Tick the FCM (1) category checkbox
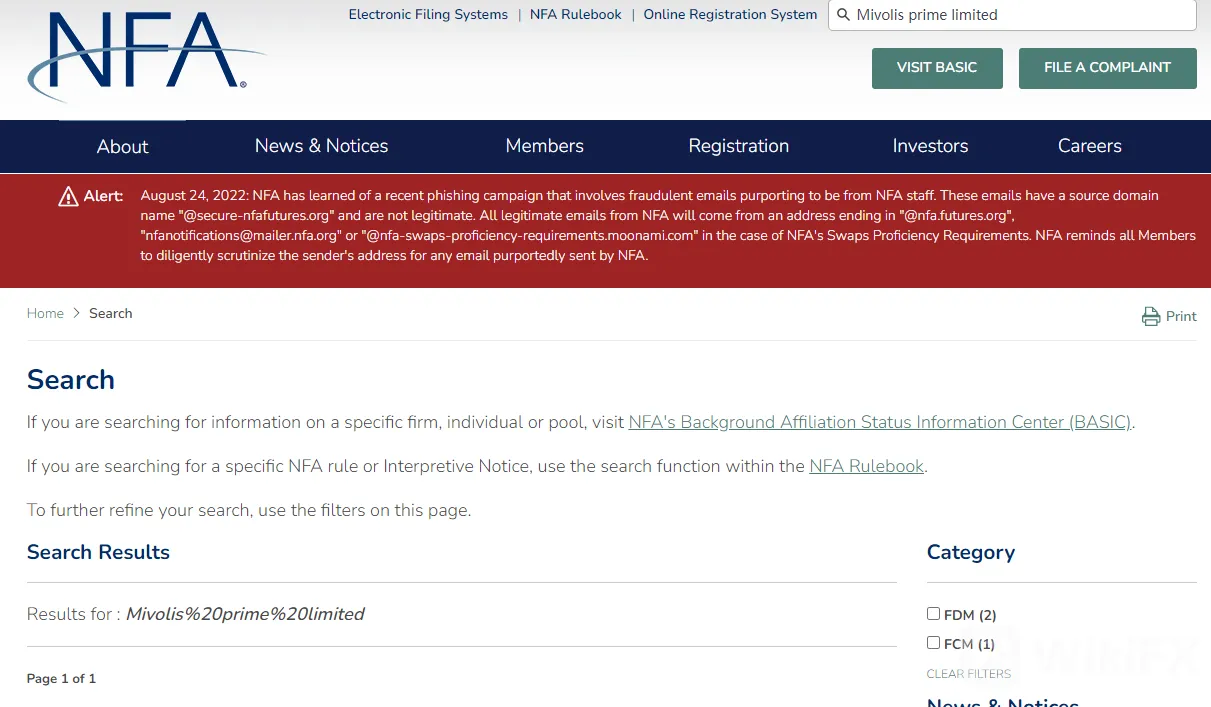 (x=933, y=643)
